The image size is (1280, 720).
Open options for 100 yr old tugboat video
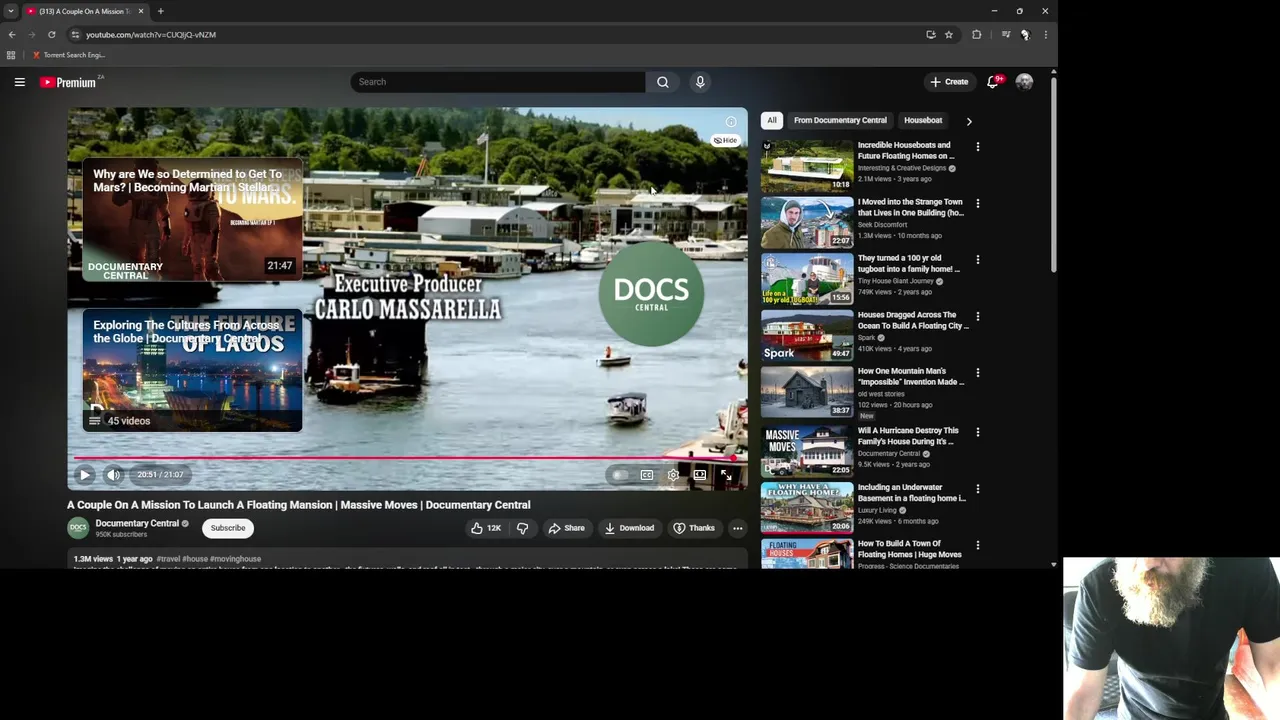(977, 260)
